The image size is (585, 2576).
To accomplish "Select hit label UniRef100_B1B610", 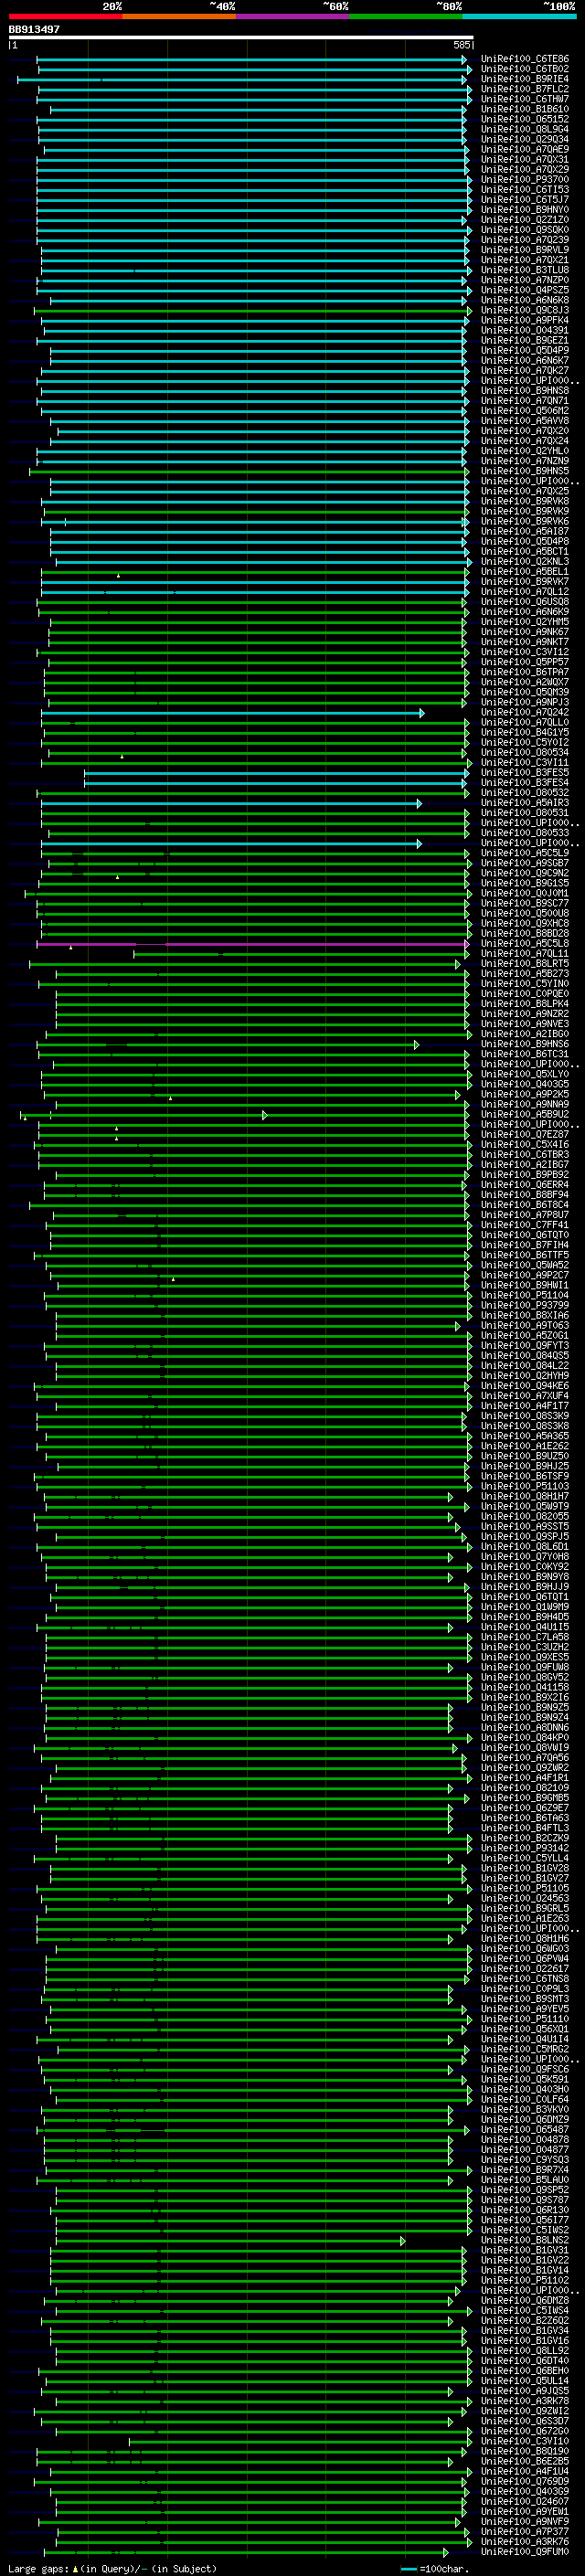I will pos(524,109).
